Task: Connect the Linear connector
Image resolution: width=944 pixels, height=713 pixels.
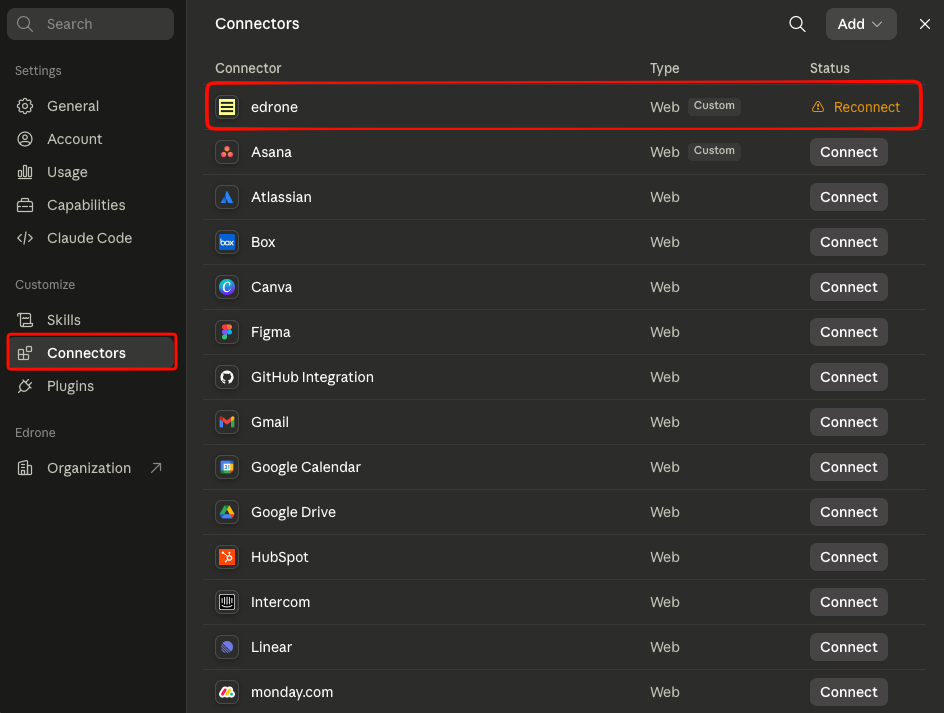Action: 849,647
